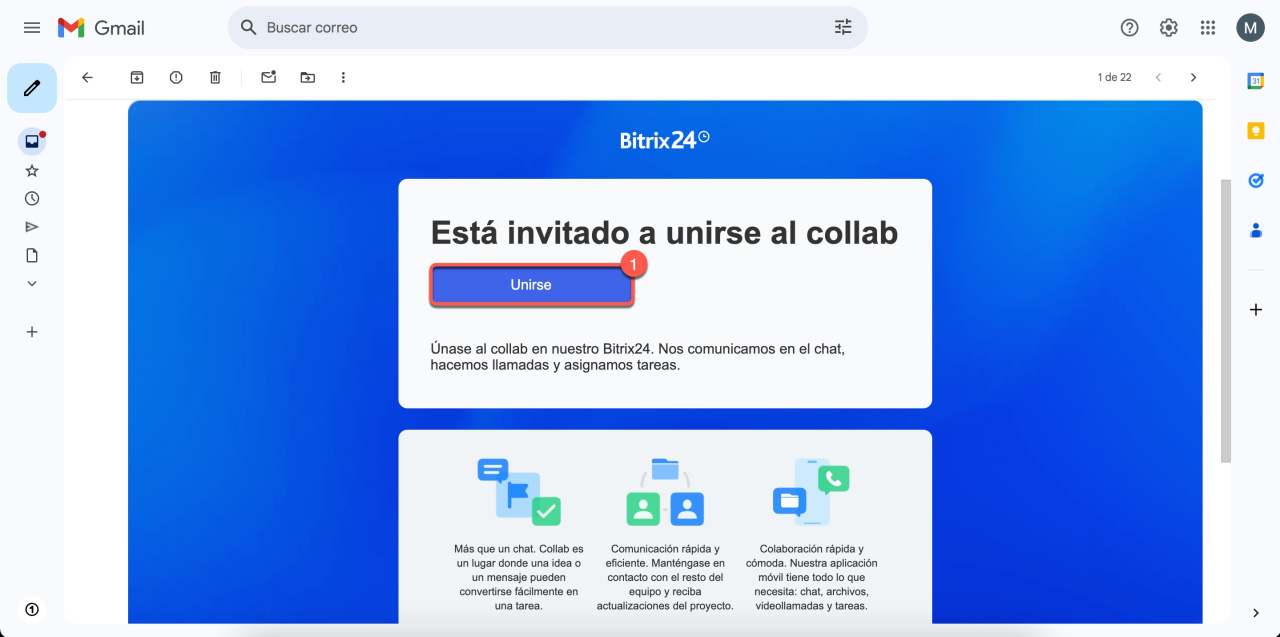Open the account avatar M

(1250, 28)
